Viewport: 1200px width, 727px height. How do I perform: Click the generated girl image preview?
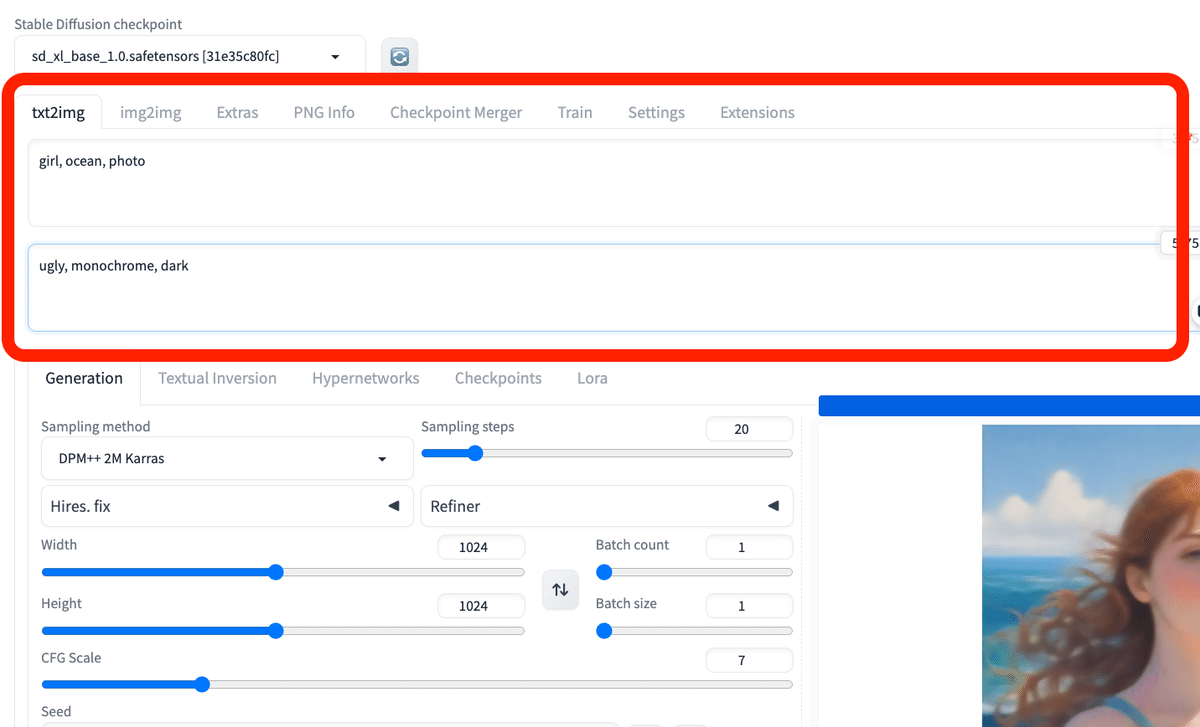pyautogui.click(x=1090, y=576)
